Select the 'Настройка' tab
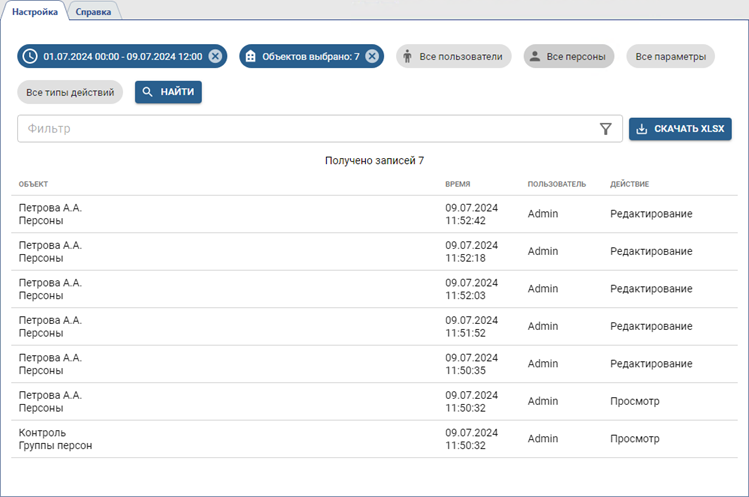Viewport: 749px width, 497px height. tap(34, 11)
